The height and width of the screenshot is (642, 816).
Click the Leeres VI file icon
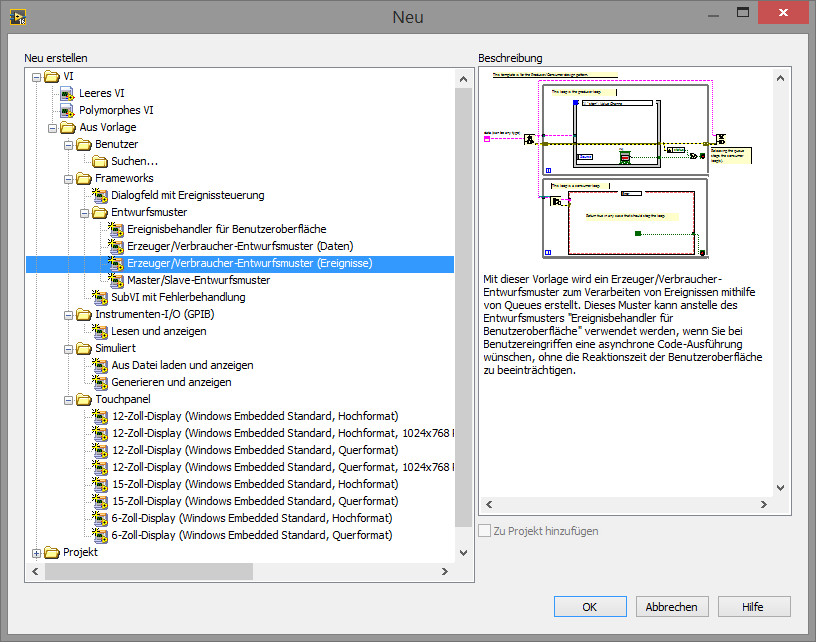(68, 93)
